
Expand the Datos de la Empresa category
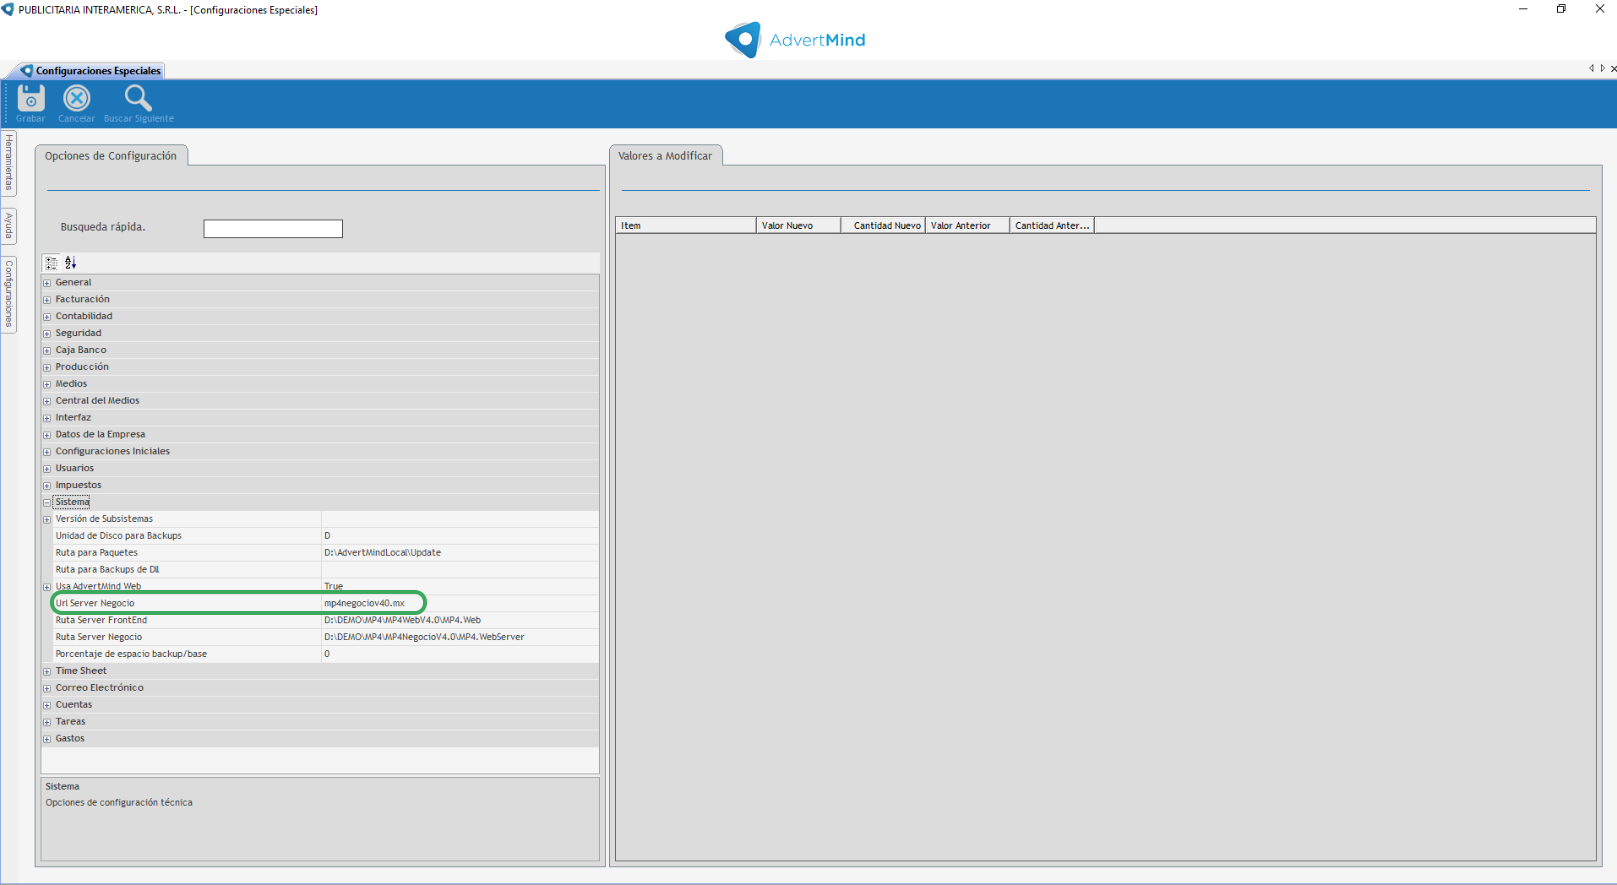pyautogui.click(x=47, y=435)
